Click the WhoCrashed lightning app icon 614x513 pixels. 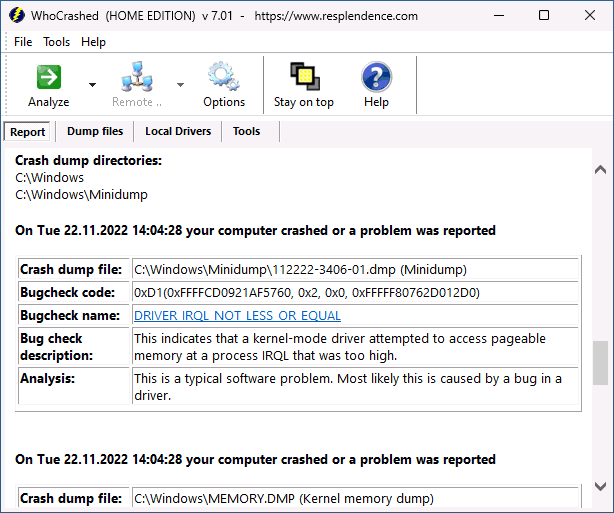(17, 16)
